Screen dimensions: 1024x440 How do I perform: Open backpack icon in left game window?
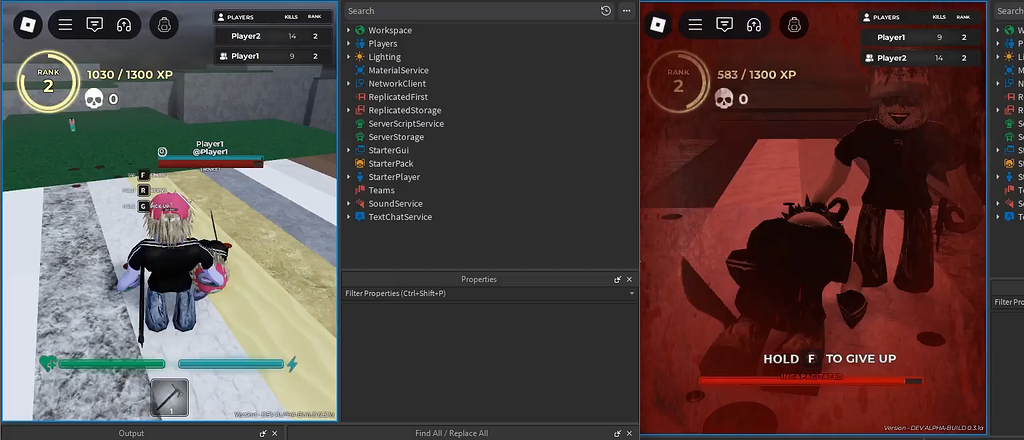164,25
